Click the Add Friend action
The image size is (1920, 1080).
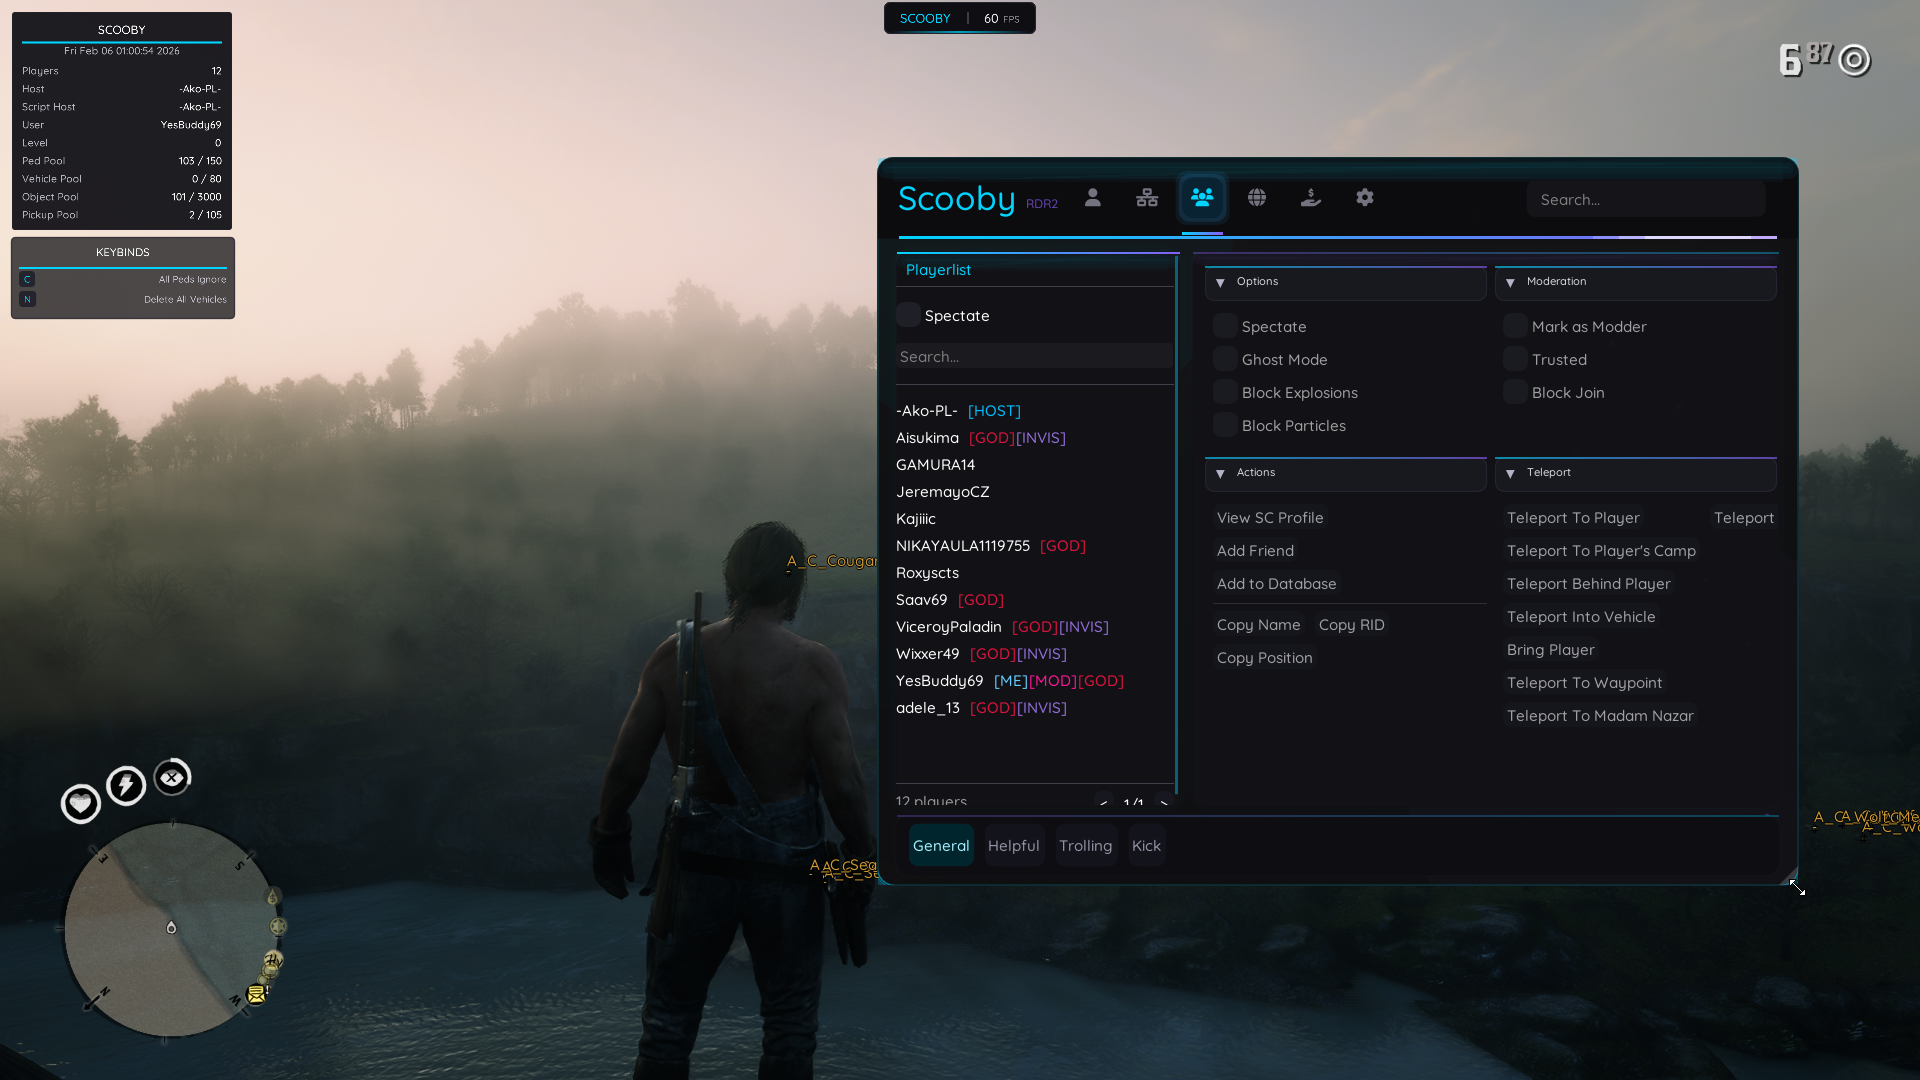1255,550
